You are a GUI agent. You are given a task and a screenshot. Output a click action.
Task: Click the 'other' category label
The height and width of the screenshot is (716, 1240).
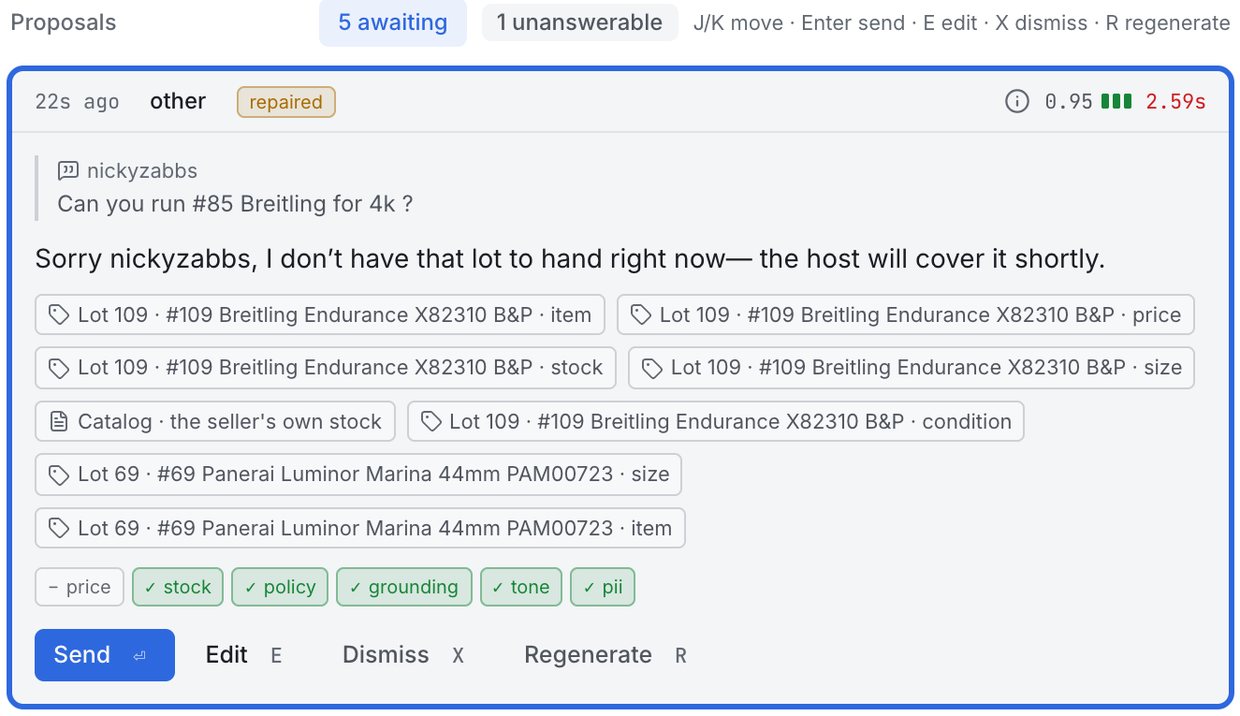[x=178, y=101]
